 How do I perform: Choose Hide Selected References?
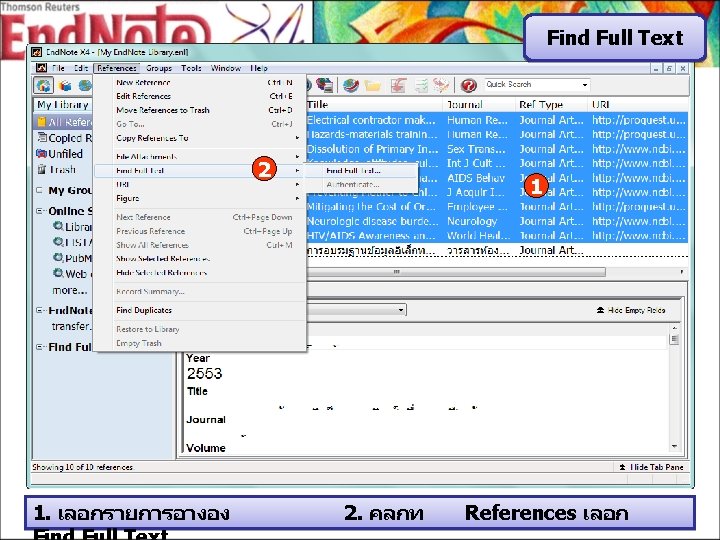200,273
